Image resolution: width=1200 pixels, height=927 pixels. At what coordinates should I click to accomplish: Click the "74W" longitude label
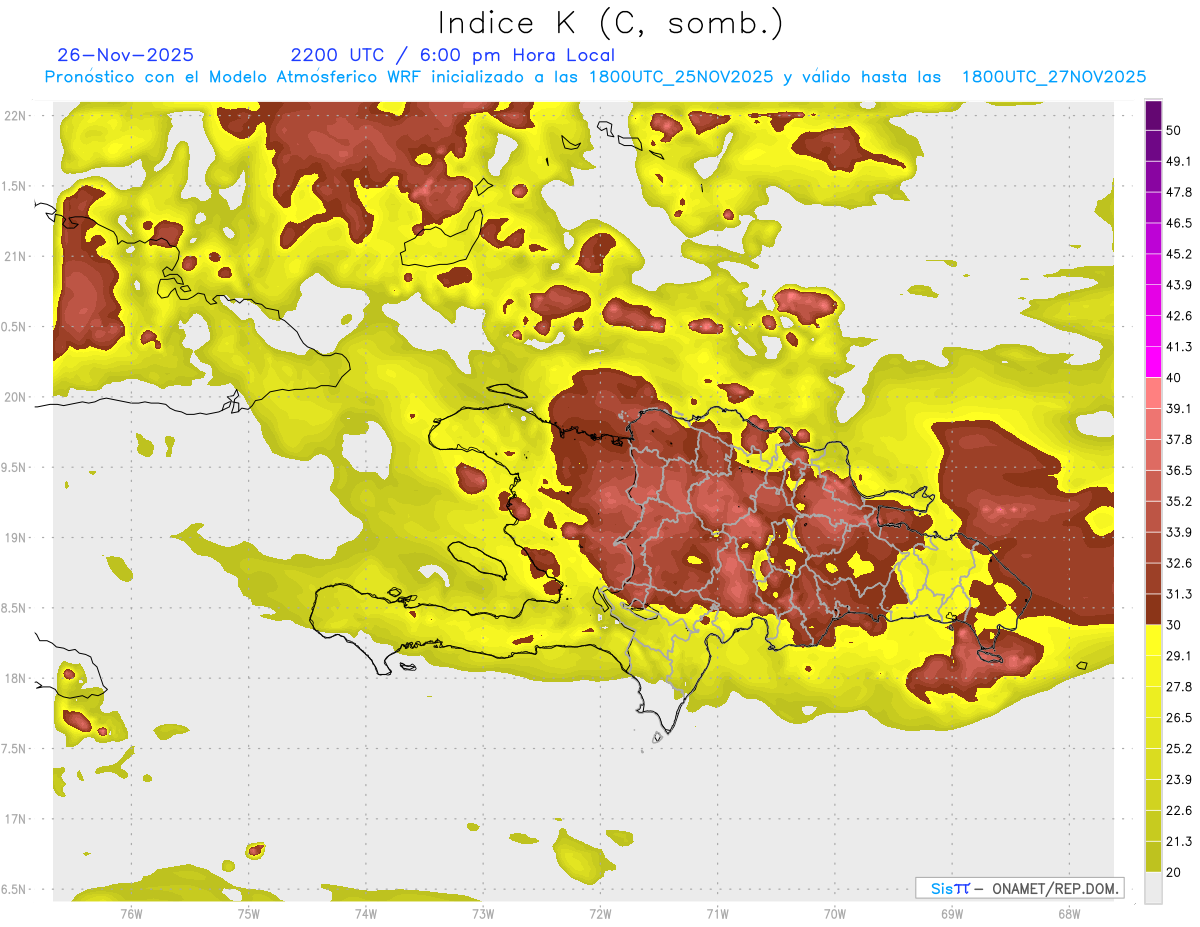[x=366, y=913]
